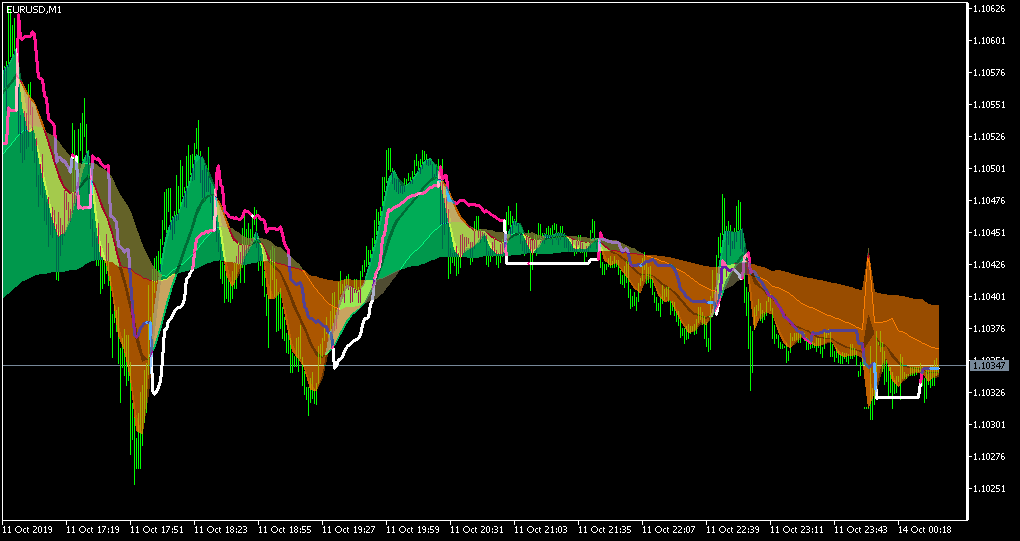Click the 1.10276 price level label
The height and width of the screenshot is (541, 1020).
[x=989, y=456]
